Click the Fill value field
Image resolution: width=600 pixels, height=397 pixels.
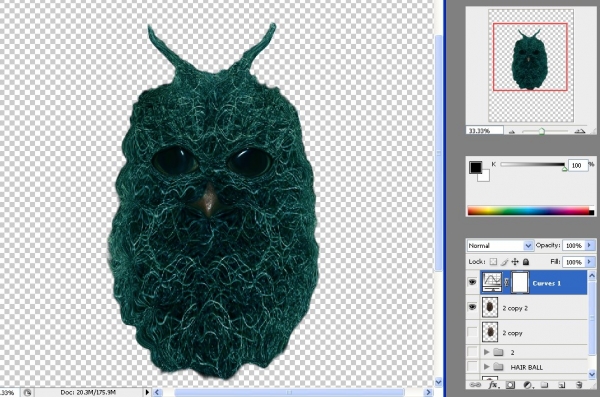click(574, 262)
